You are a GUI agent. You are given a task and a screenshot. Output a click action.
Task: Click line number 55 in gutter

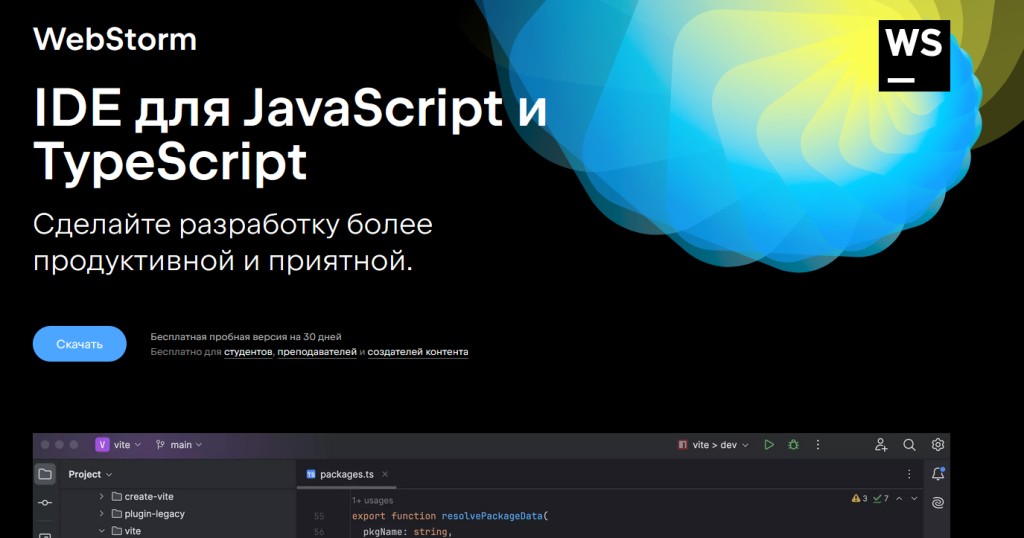pyautogui.click(x=319, y=516)
